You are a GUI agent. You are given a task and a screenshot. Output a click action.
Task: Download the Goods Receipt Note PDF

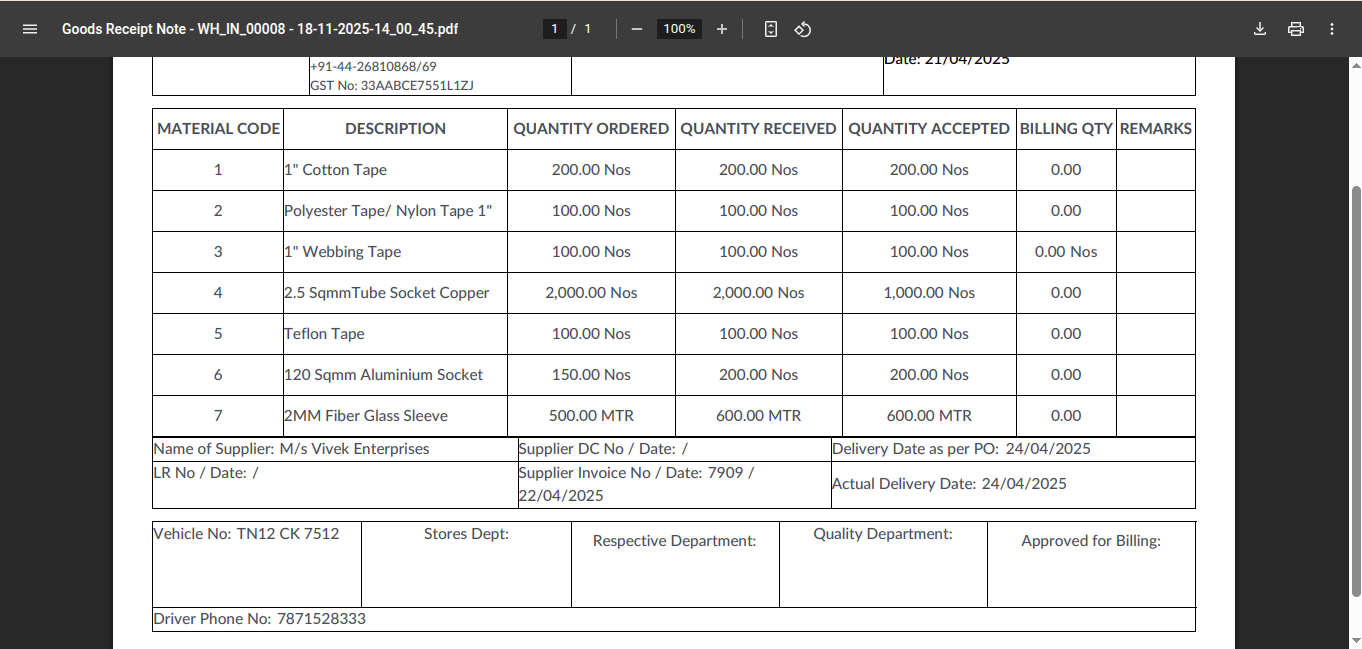tap(1260, 29)
